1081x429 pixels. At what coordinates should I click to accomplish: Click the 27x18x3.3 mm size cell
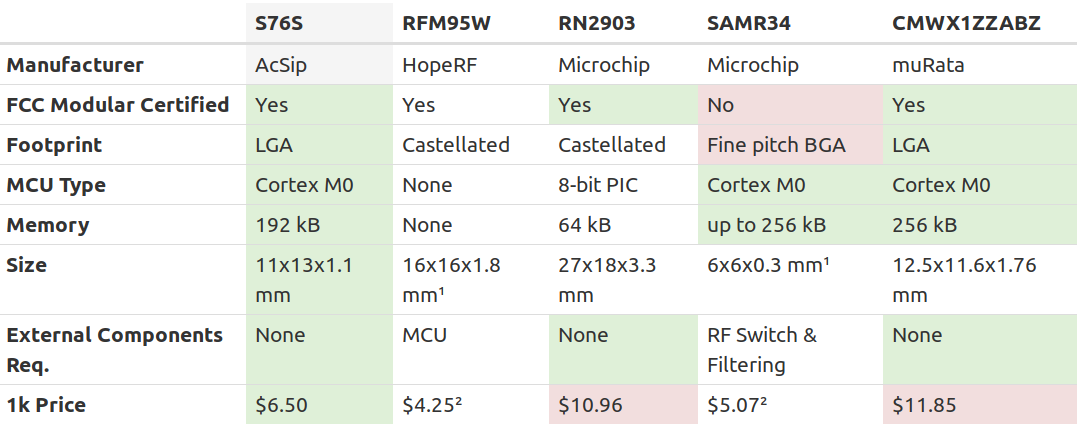tap(623, 280)
